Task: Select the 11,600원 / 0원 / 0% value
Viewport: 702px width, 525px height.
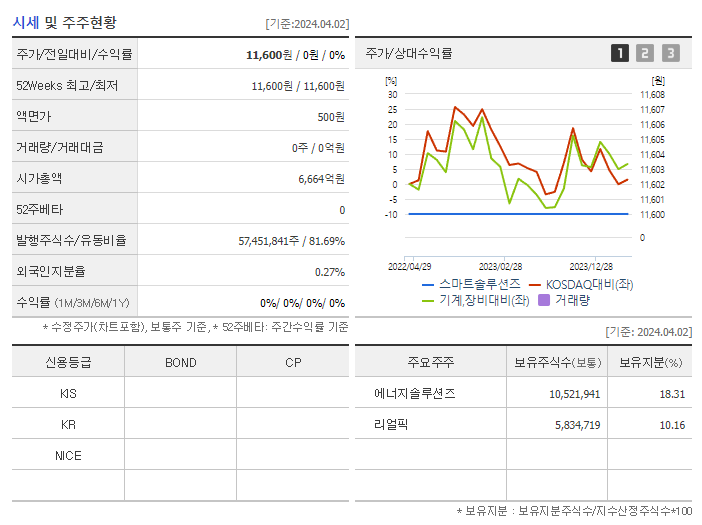Action: click(x=295, y=55)
